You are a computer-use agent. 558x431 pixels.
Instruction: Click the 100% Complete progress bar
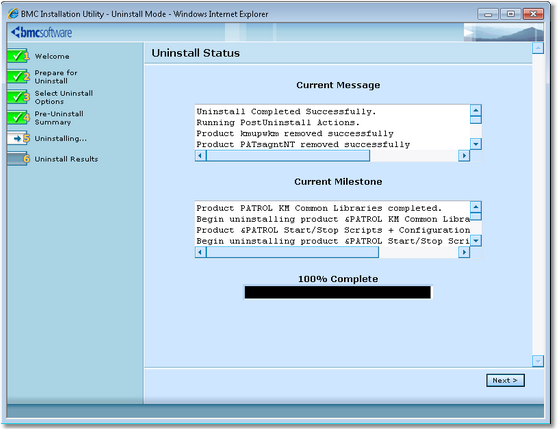pos(337,292)
